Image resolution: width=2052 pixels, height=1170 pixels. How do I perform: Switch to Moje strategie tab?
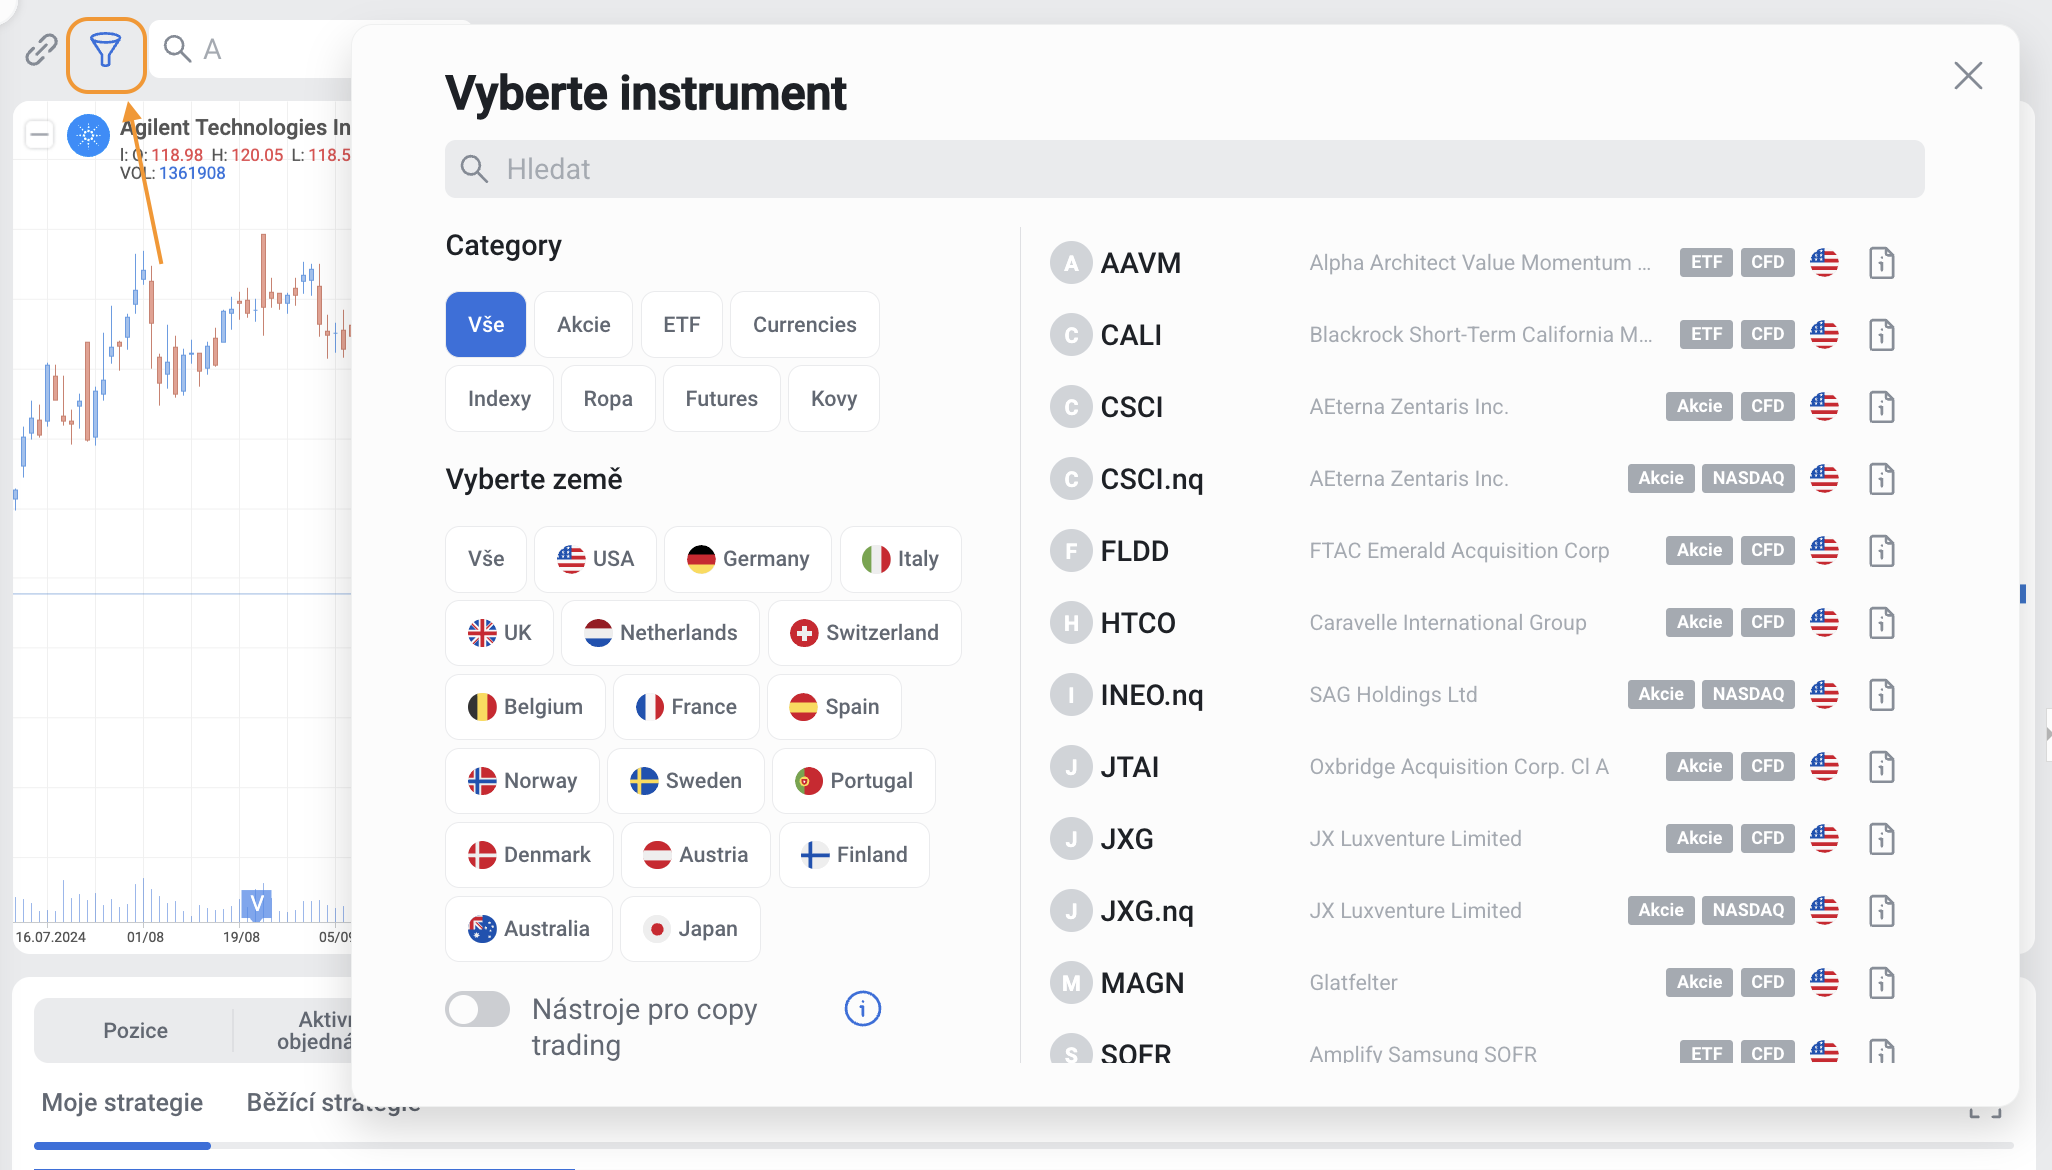click(x=122, y=1102)
